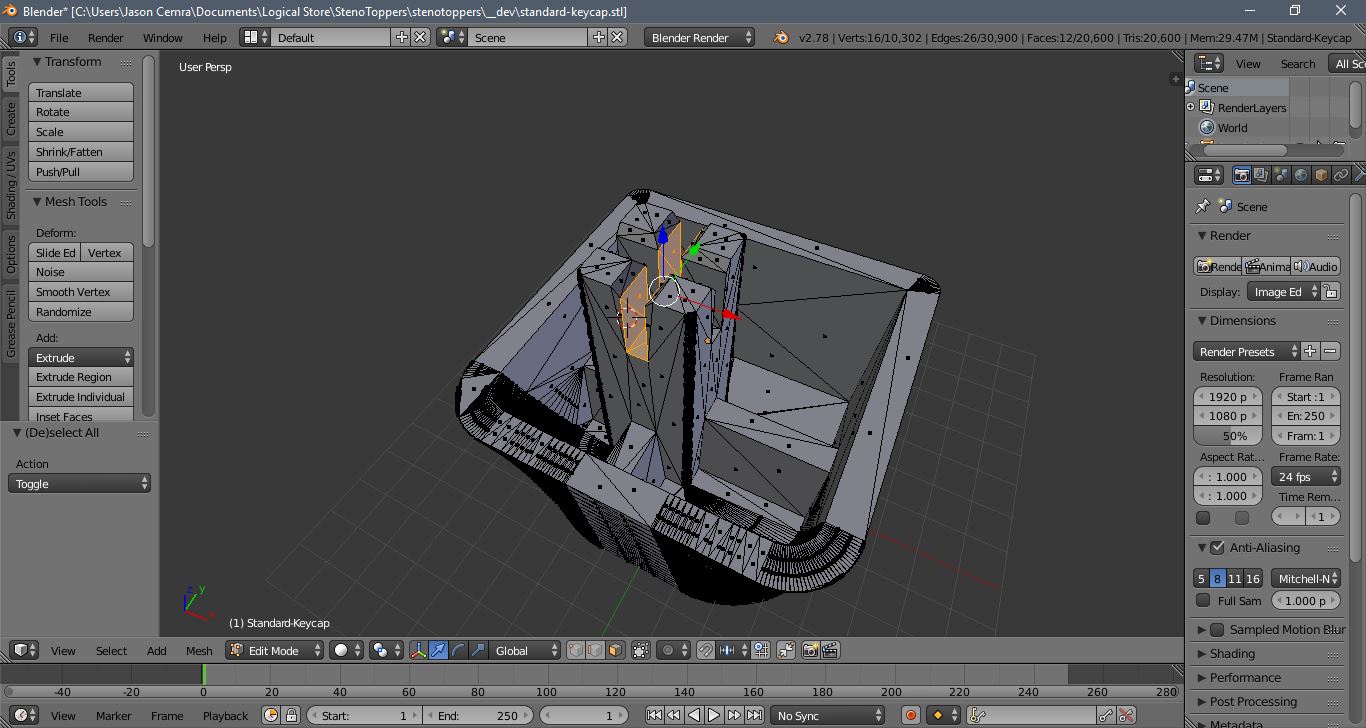Enable the Sampled Motion Blur checkbox

[1217, 630]
